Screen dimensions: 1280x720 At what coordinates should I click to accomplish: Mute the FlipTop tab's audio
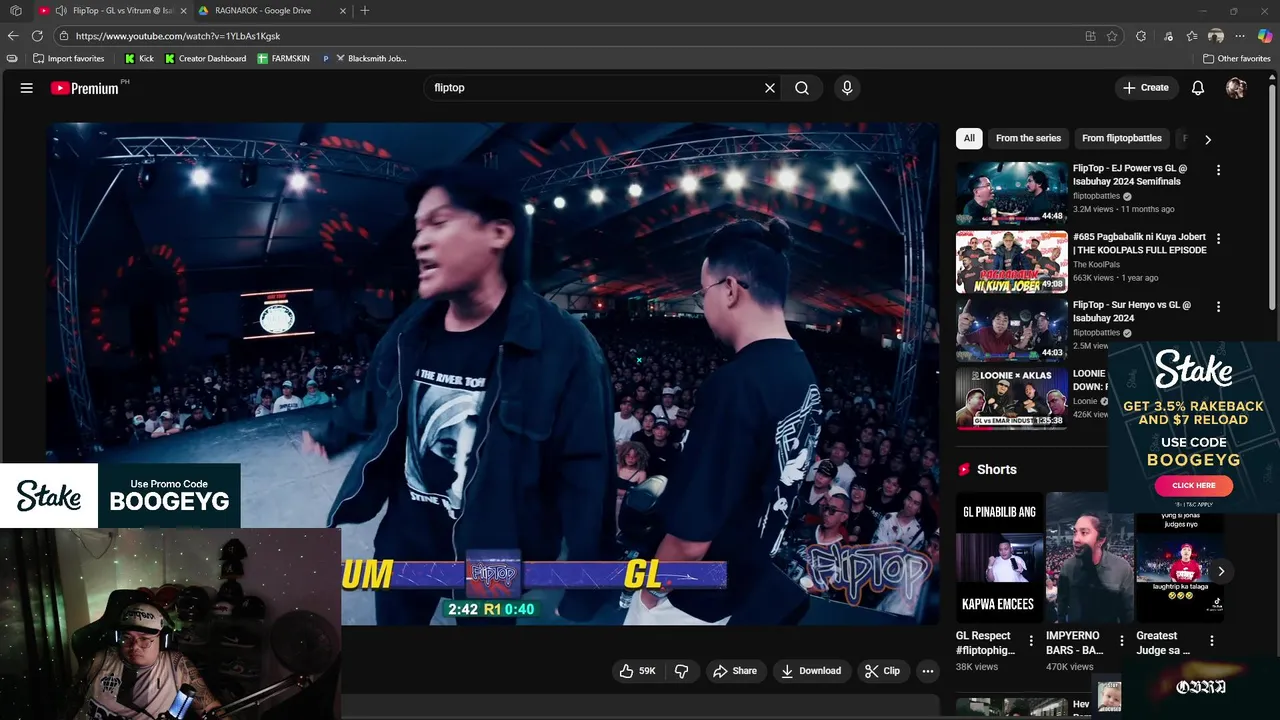coord(61,11)
